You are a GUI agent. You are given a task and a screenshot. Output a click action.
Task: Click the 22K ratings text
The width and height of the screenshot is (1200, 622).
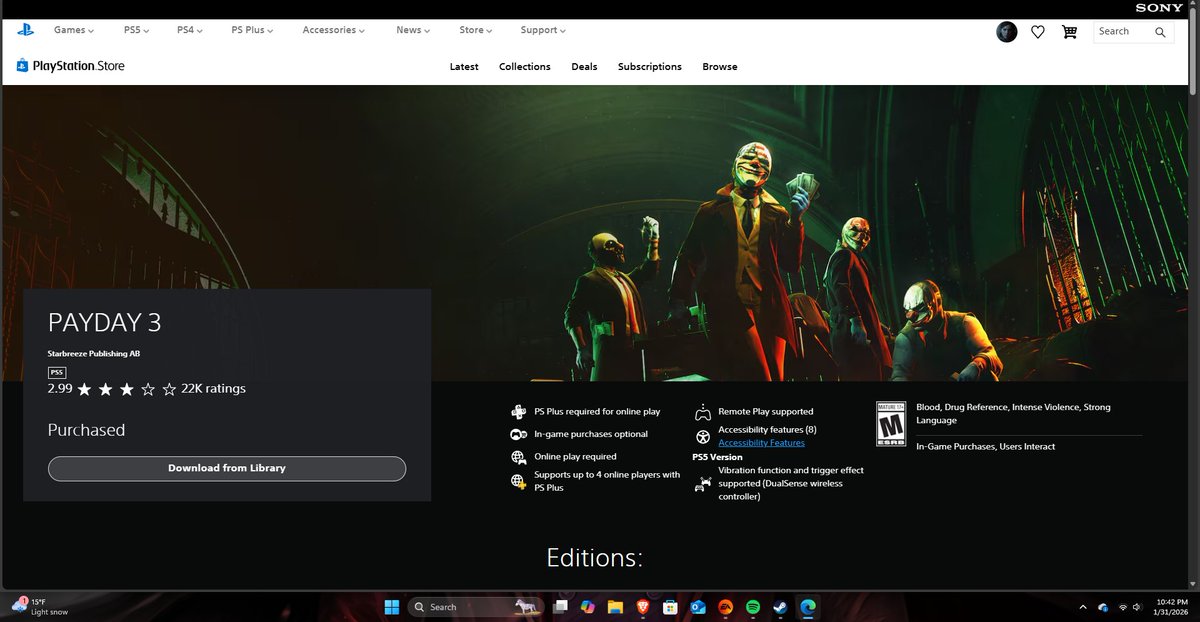213,388
